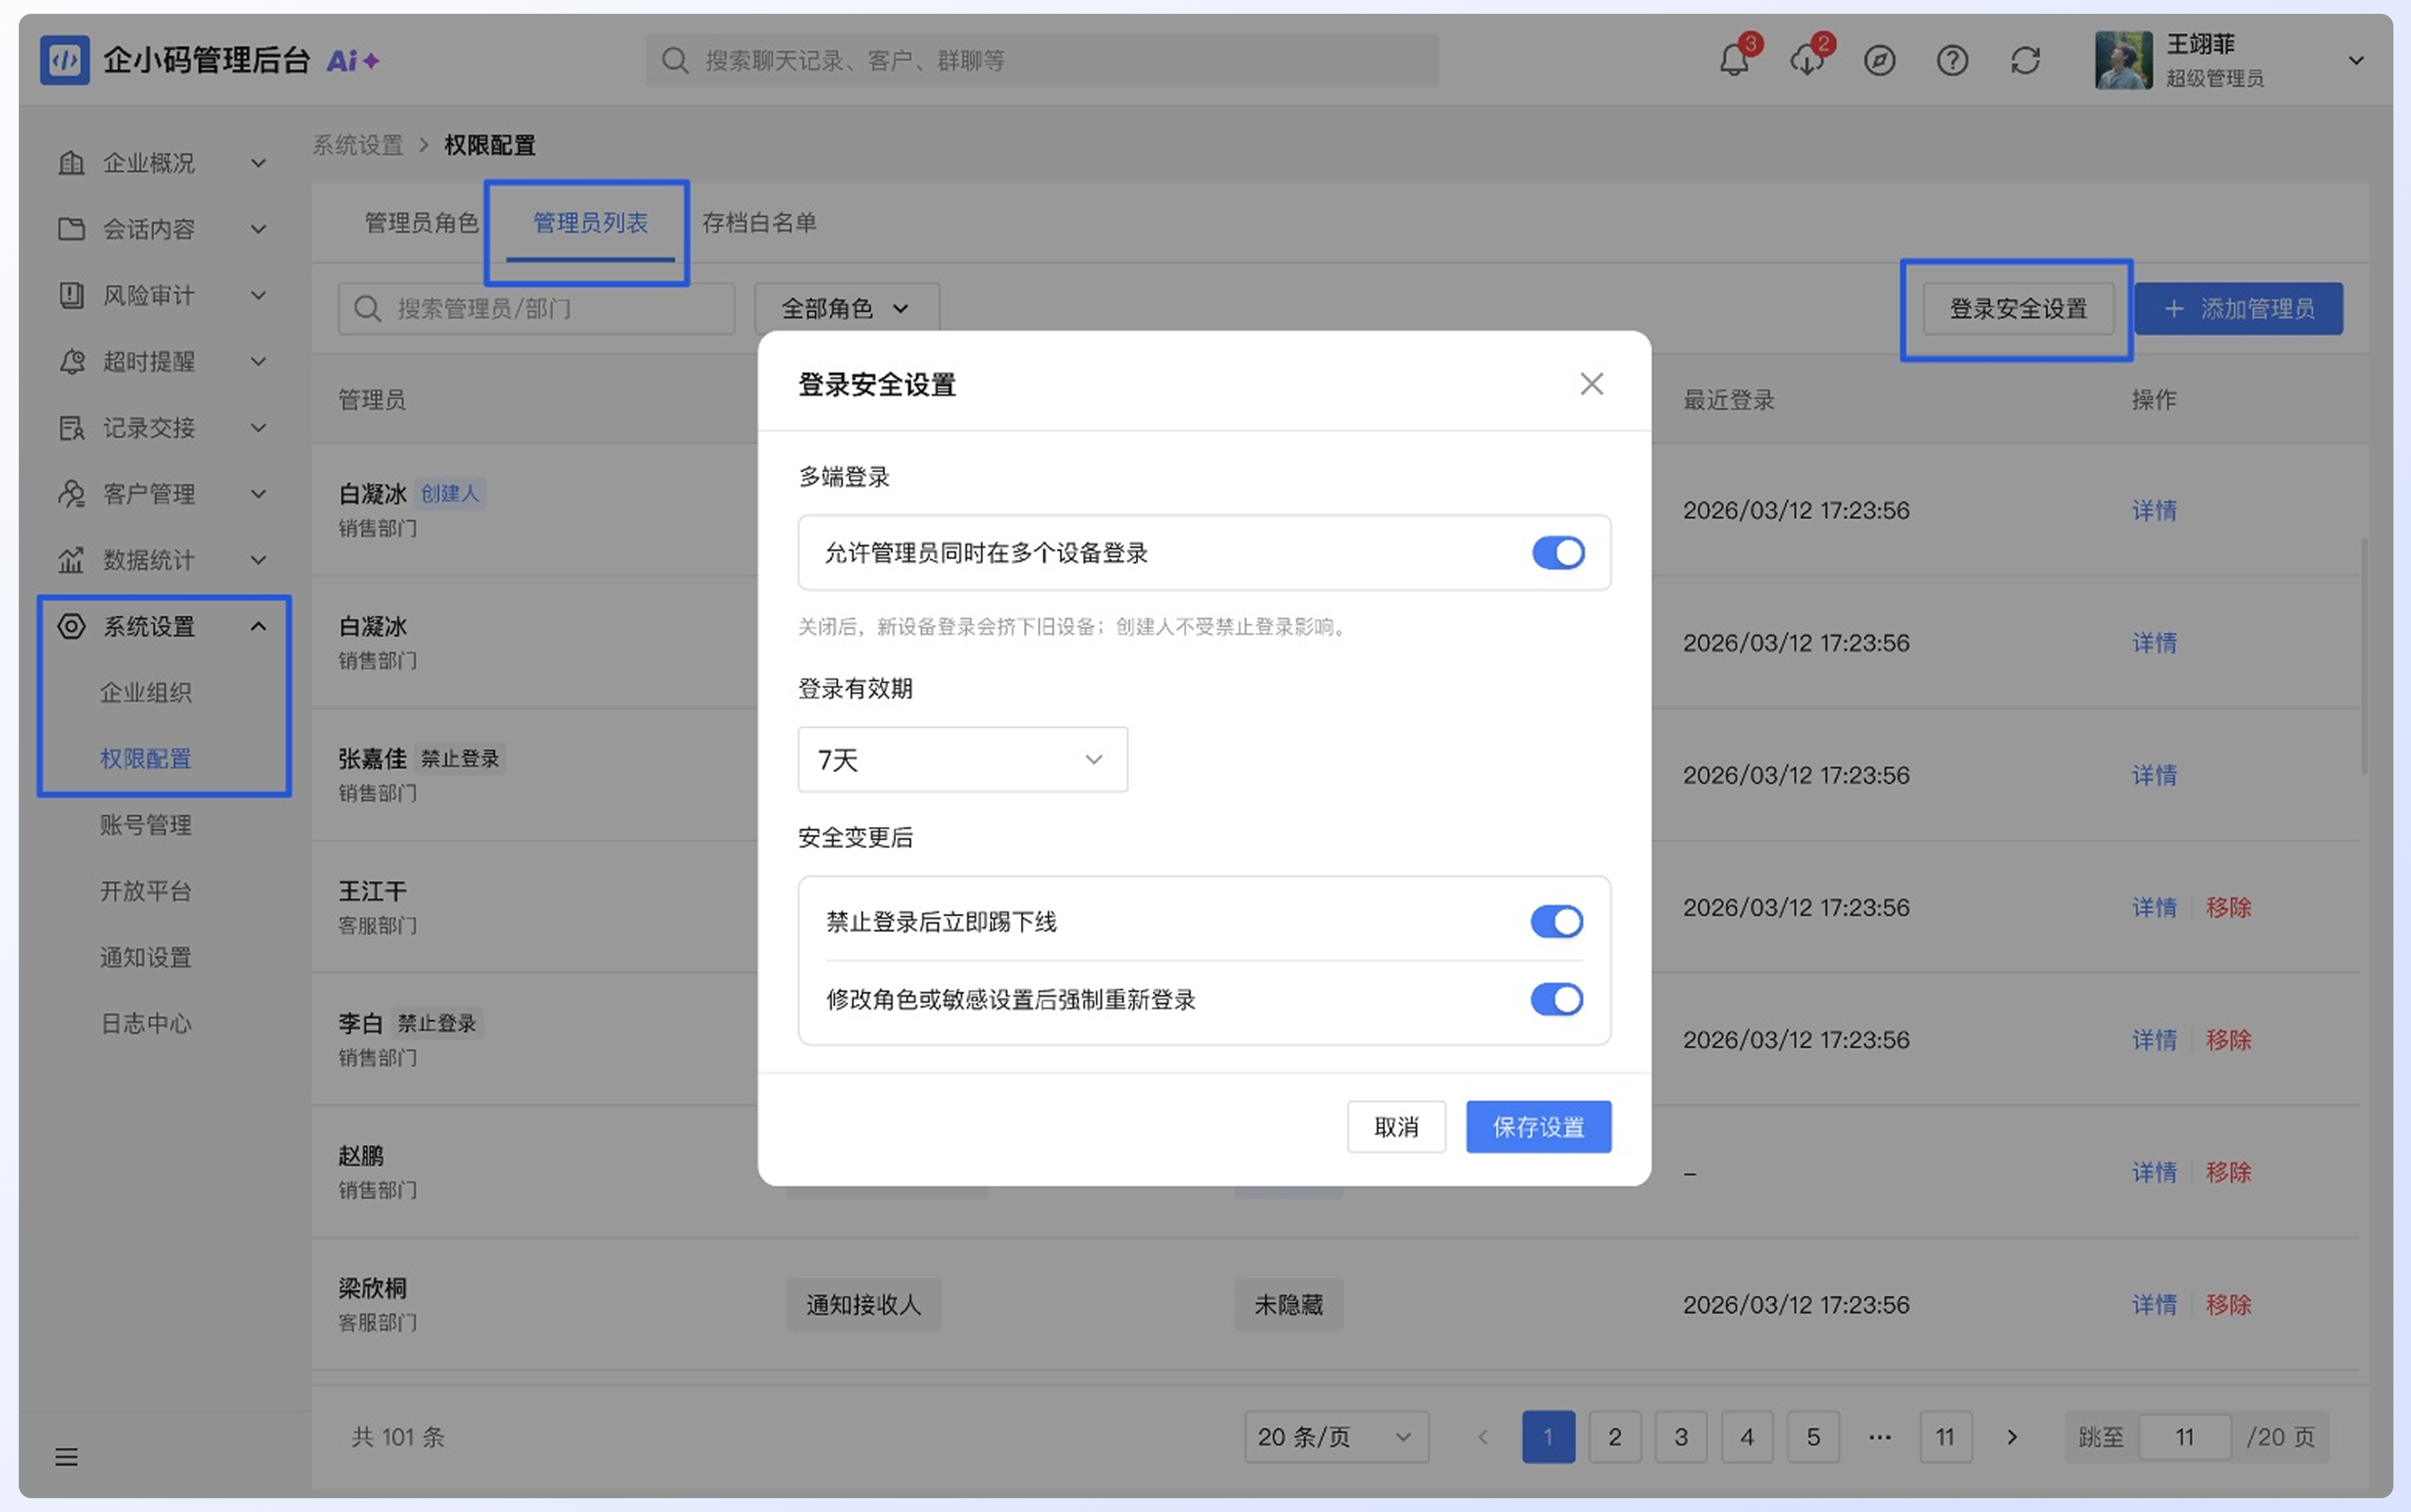Toggle 禁止登录后立即踢下线 switch
This screenshot has height=1512, width=2411.
click(1557, 922)
